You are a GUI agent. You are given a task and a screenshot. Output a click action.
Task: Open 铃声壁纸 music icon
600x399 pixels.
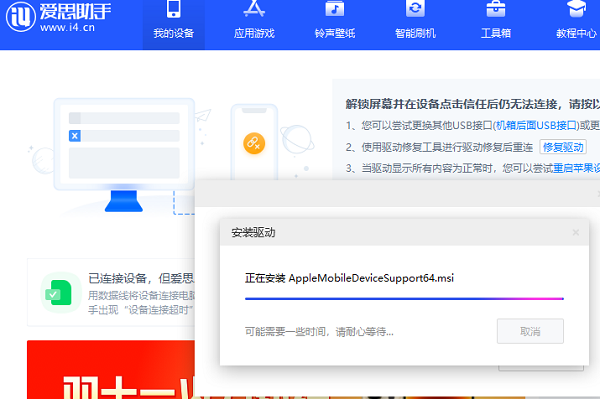(335, 8)
